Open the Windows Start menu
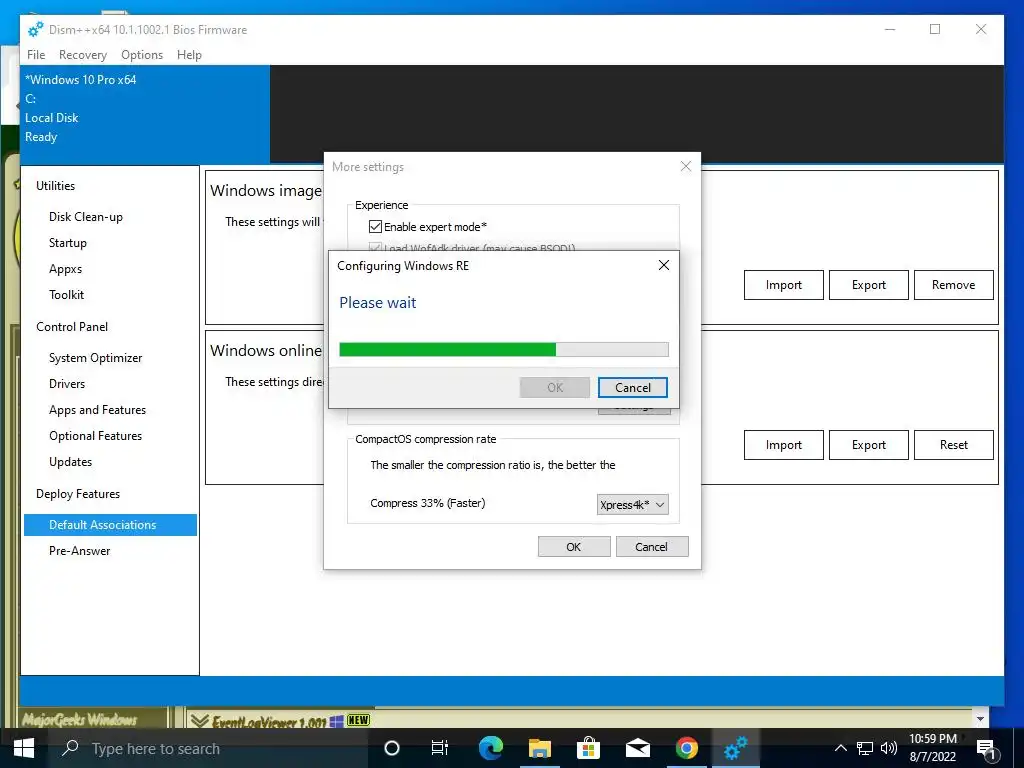This screenshot has width=1024, height=768. 24,748
